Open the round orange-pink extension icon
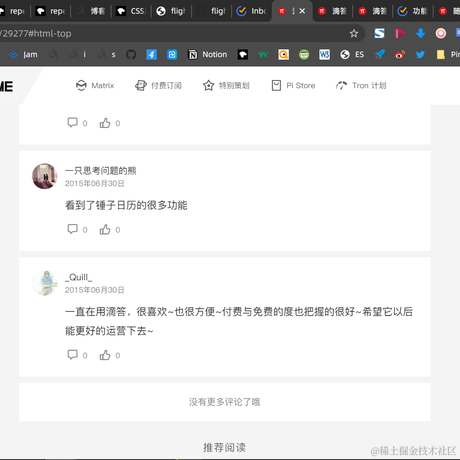Image resolution: width=460 pixels, height=460 pixels. click(x=441, y=33)
